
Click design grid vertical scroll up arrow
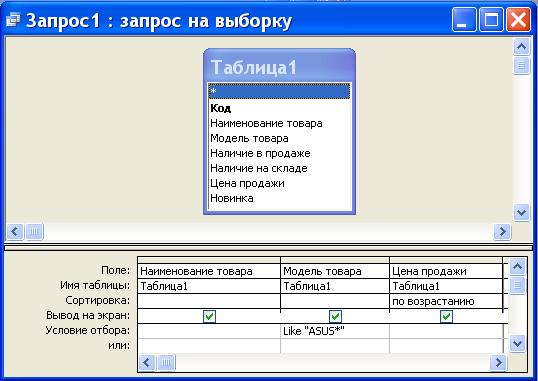517,266
